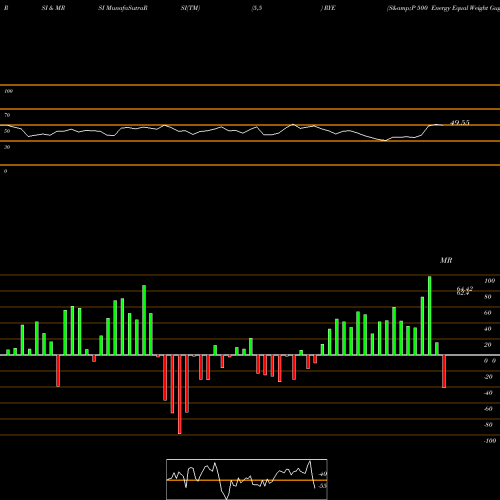Click the 30 level label on RSI axis
This screenshot has height=500, width=500.
point(7,147)
